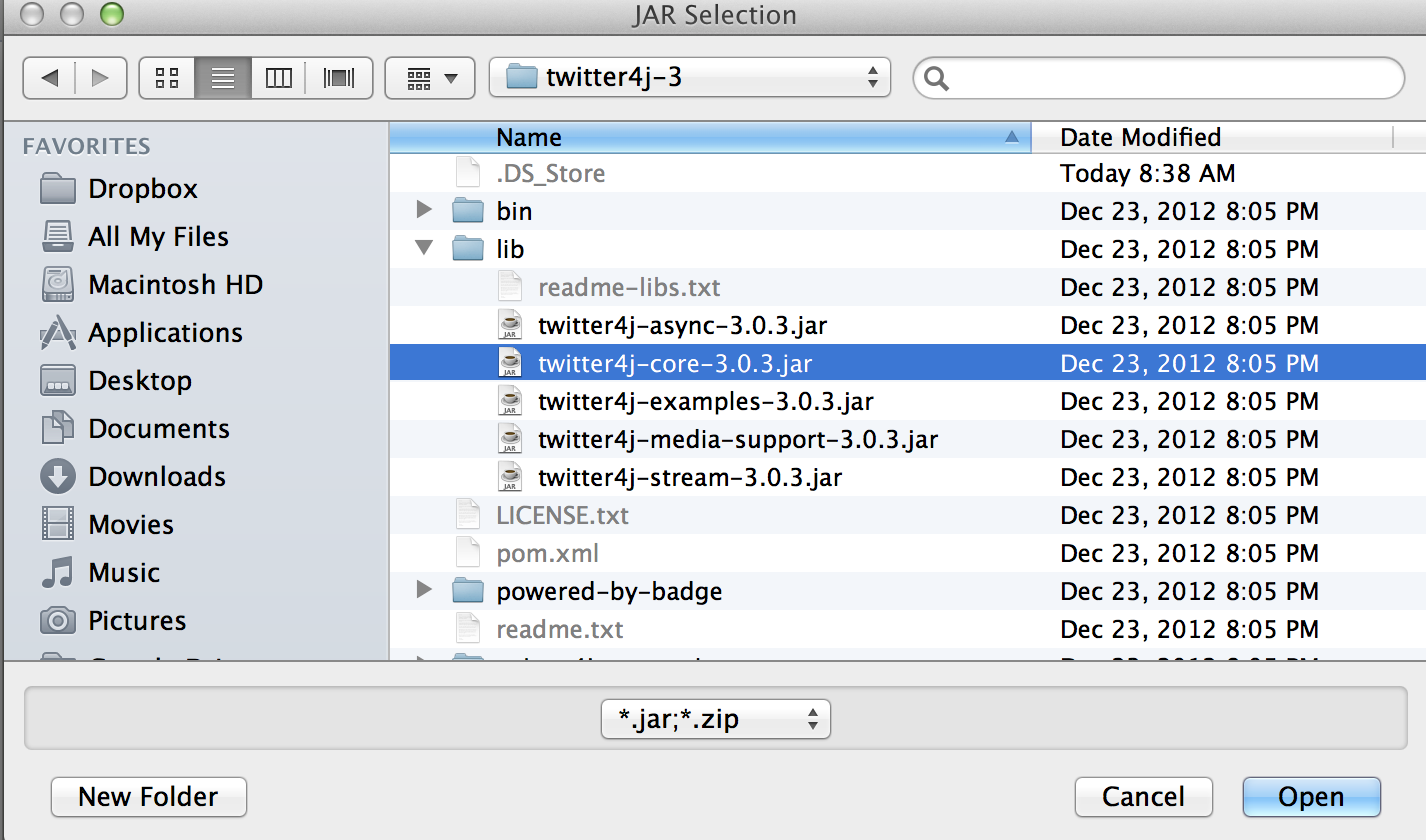Click the .DS_Store file entry
This screenshot has width=1426, height=840.
[x=551, y=173]
